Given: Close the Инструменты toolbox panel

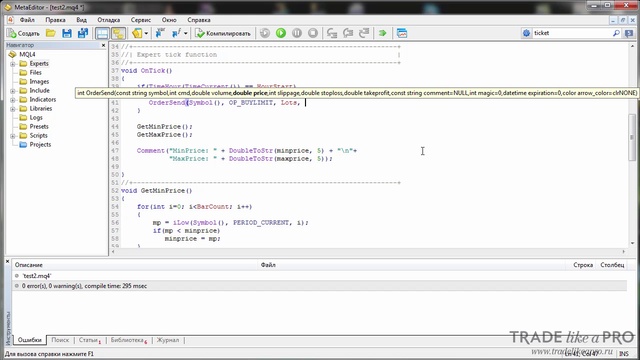Looking at the screenshot, I should click(x=7, y=261).
